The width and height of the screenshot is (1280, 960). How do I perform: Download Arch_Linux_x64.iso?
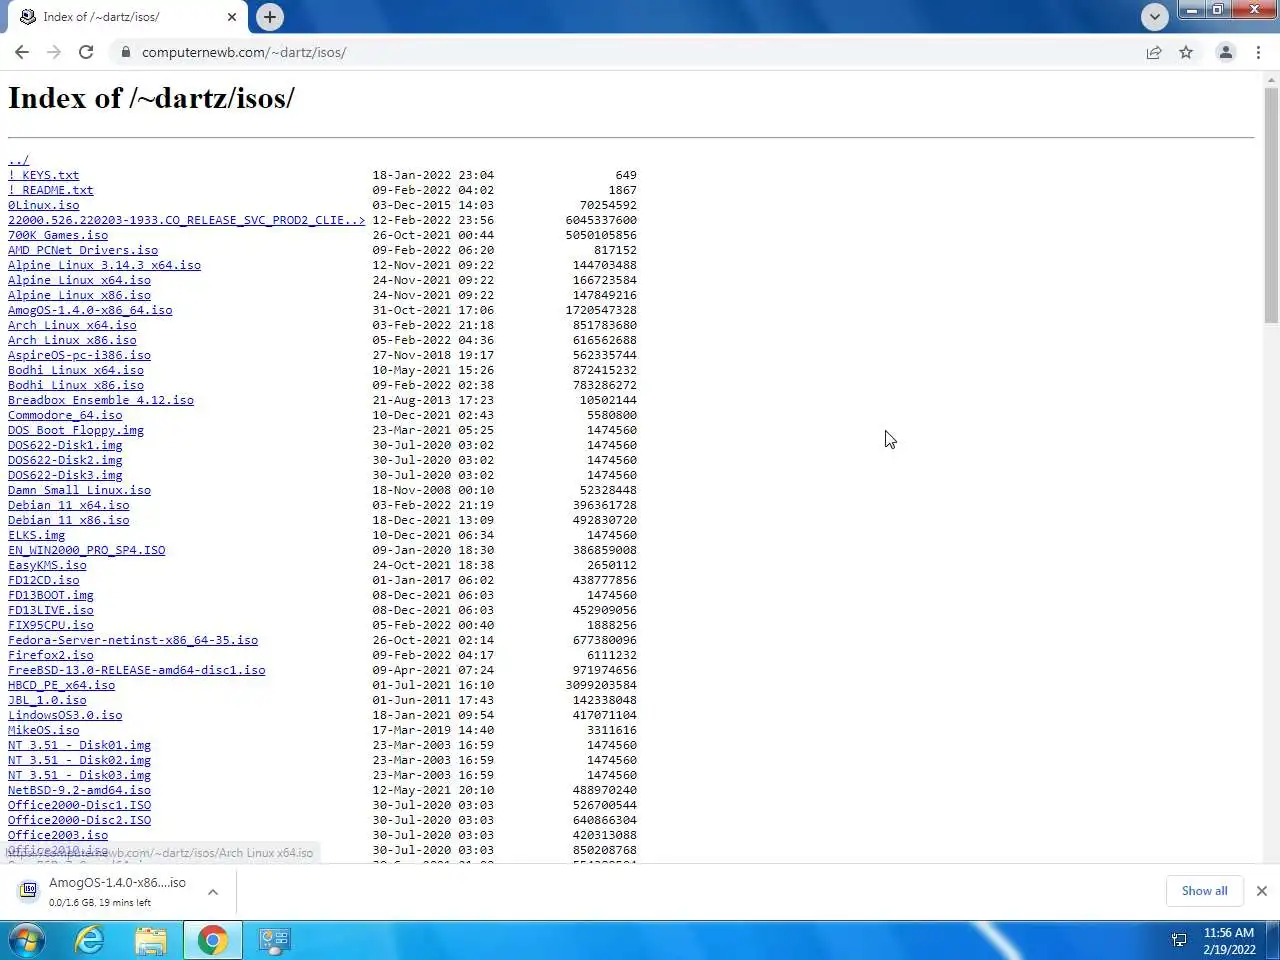click(72, 325)
